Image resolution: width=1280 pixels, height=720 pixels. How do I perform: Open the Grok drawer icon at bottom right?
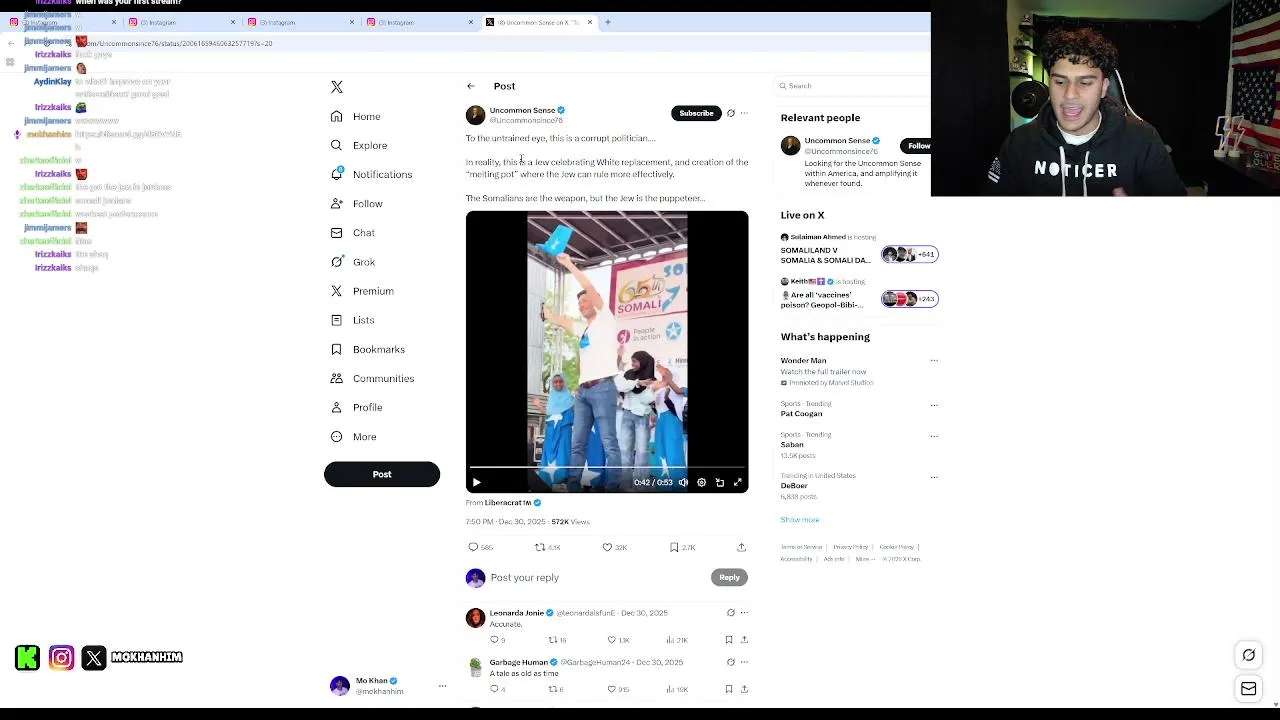(1249, 655)
